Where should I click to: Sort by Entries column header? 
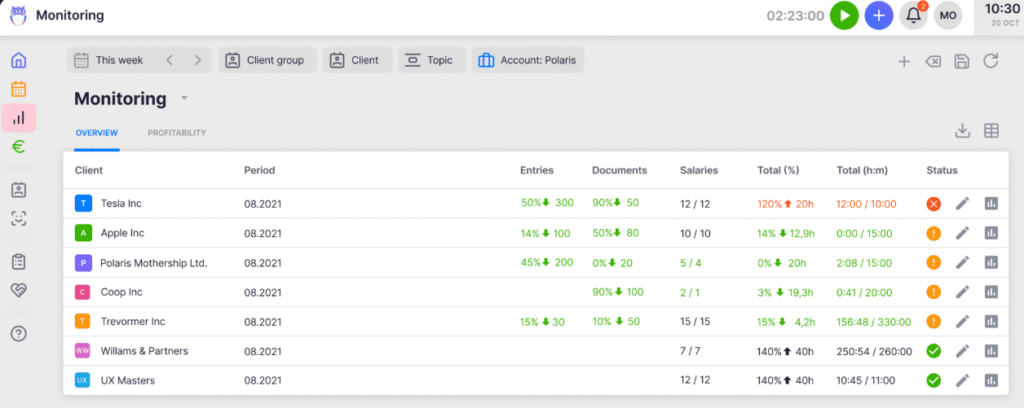pyautogui.click(x=537, y=170)
